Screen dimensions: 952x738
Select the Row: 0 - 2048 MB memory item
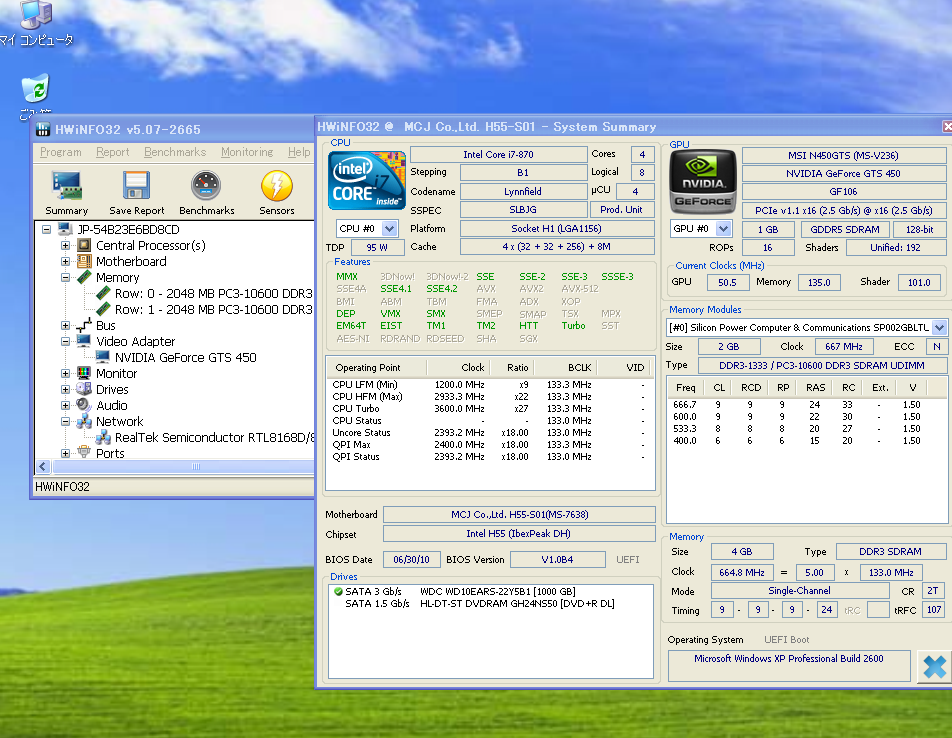pos(214,294)
